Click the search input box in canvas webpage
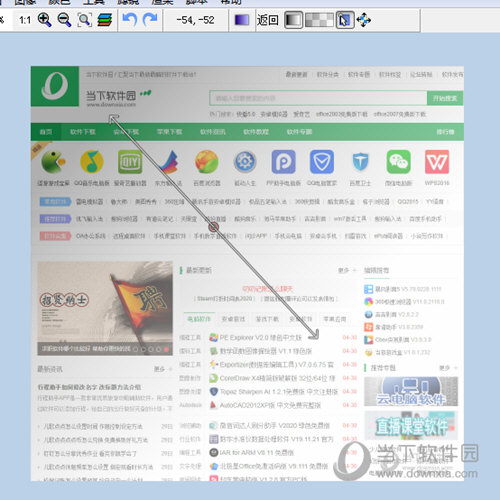 pos(318,98)
